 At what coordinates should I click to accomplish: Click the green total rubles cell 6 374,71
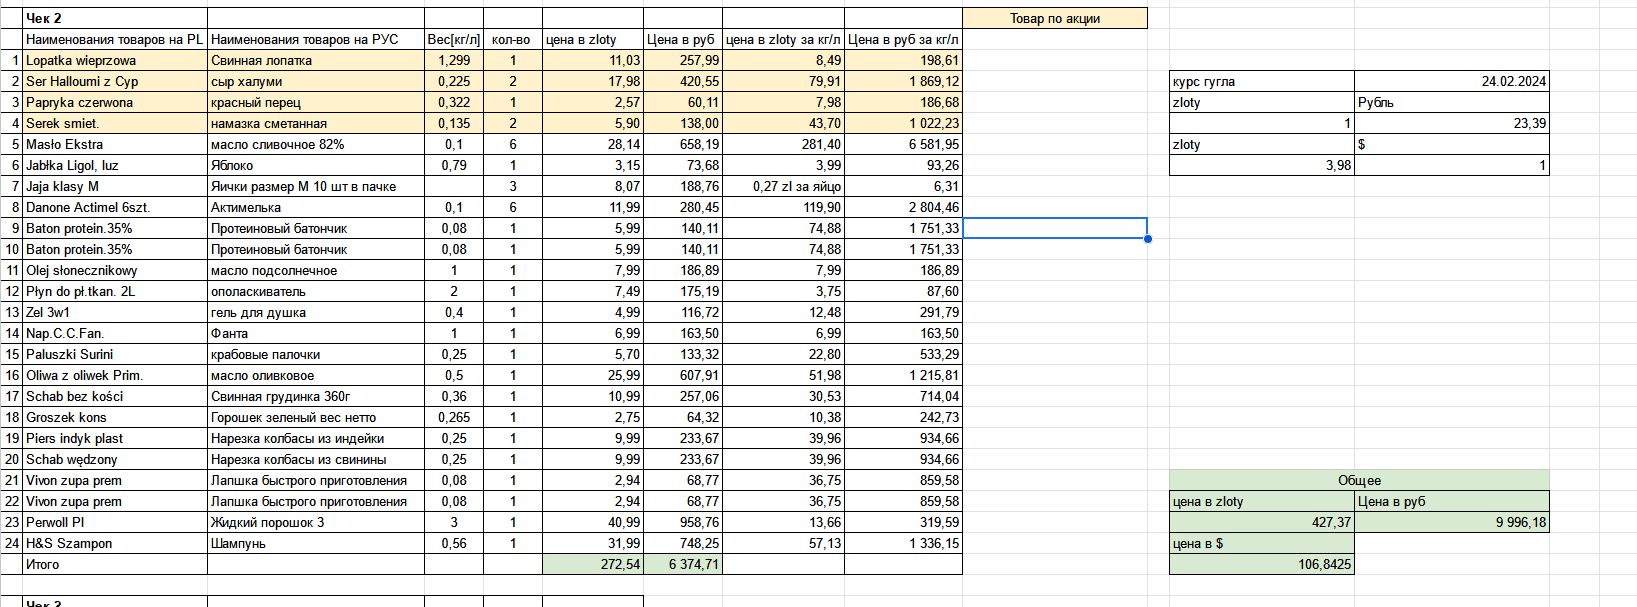click(682, 564)
